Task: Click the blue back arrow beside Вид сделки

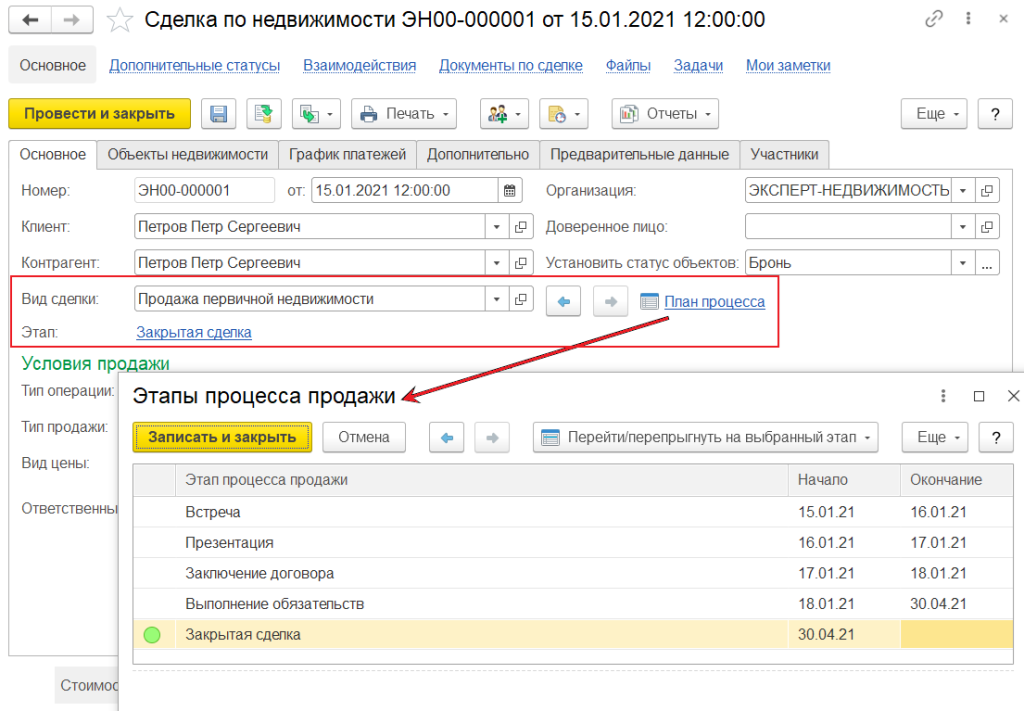Action: click(x=563, y=302)
